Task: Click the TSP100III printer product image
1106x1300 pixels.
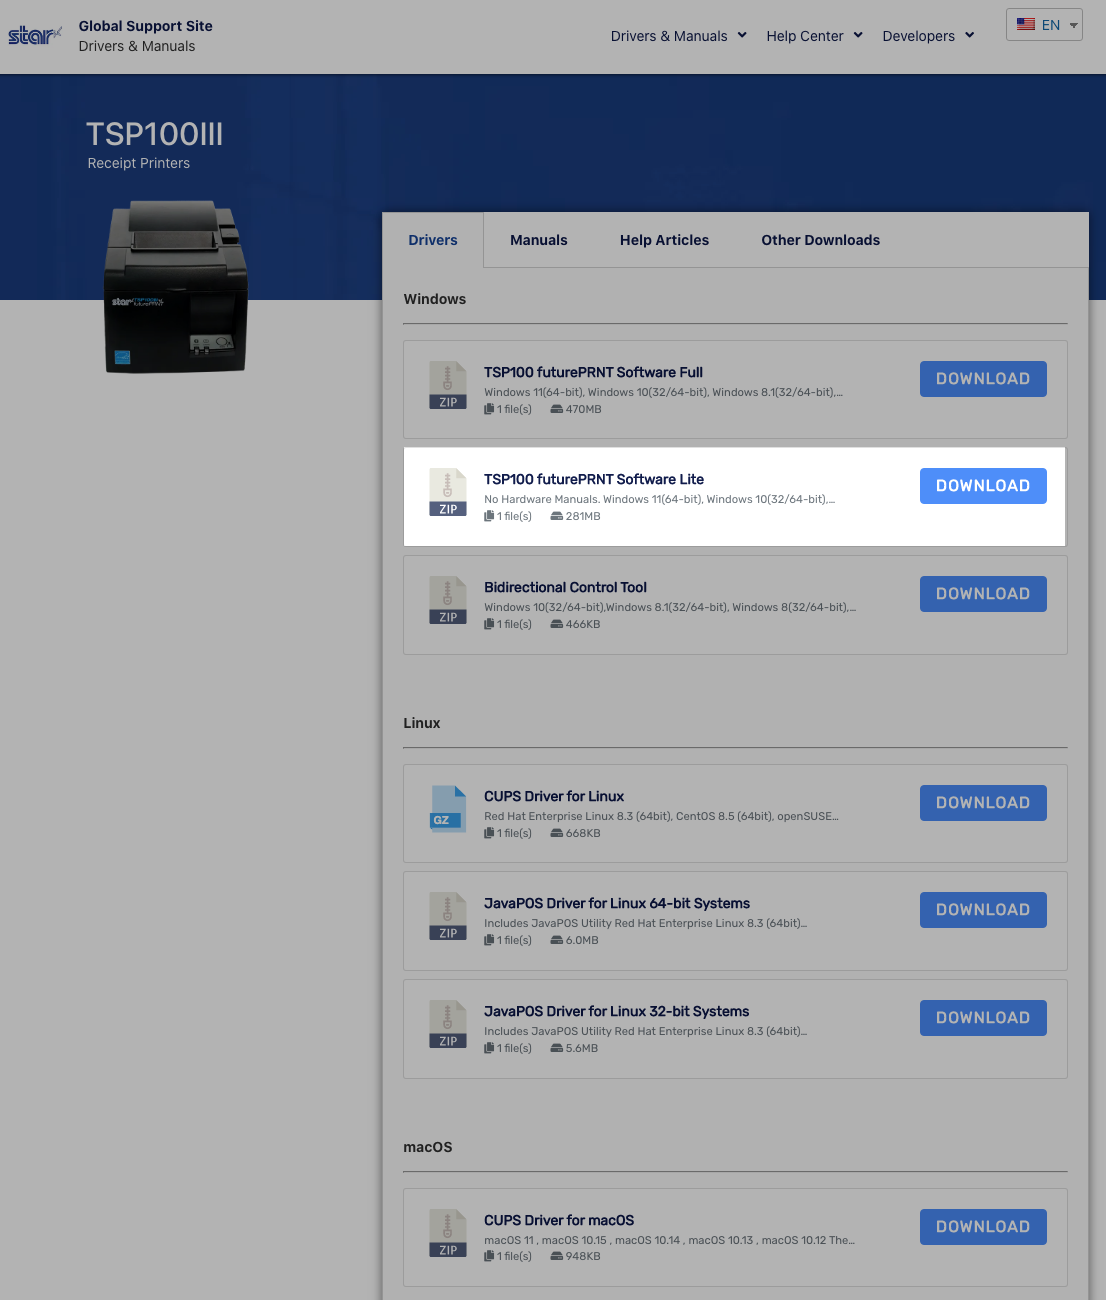Action: click(x=174, y=287)
